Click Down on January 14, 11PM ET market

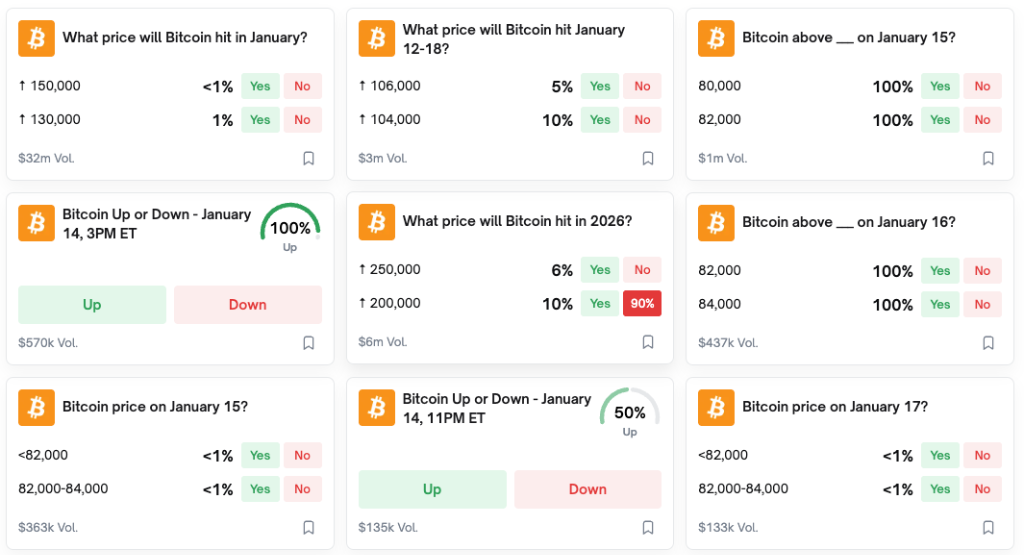click(587, 489)
